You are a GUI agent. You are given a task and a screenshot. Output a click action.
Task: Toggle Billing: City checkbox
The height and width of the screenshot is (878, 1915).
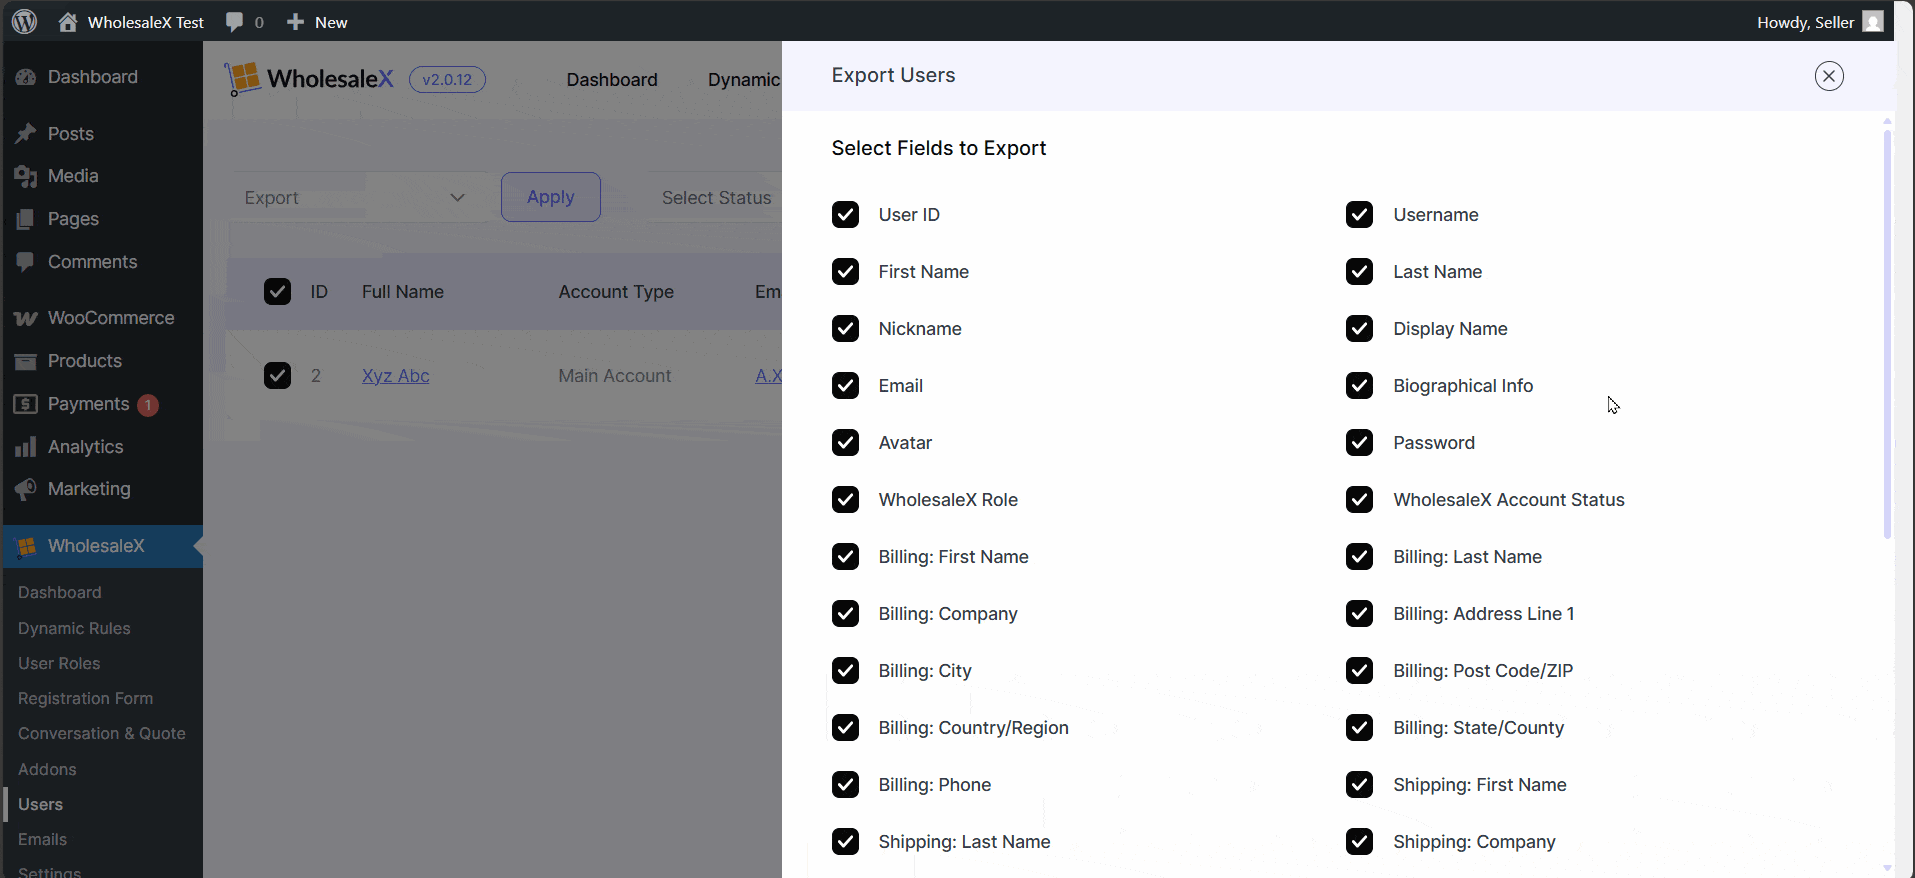(x=845, y=671)
